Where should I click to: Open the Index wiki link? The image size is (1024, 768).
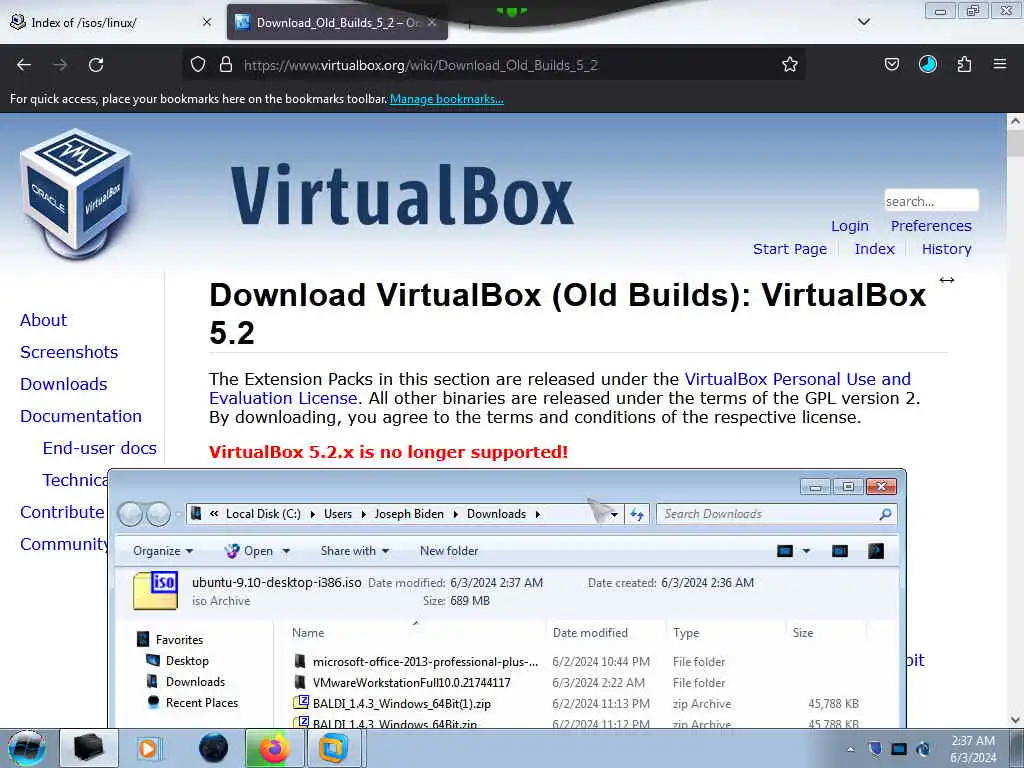click(874, 249)
